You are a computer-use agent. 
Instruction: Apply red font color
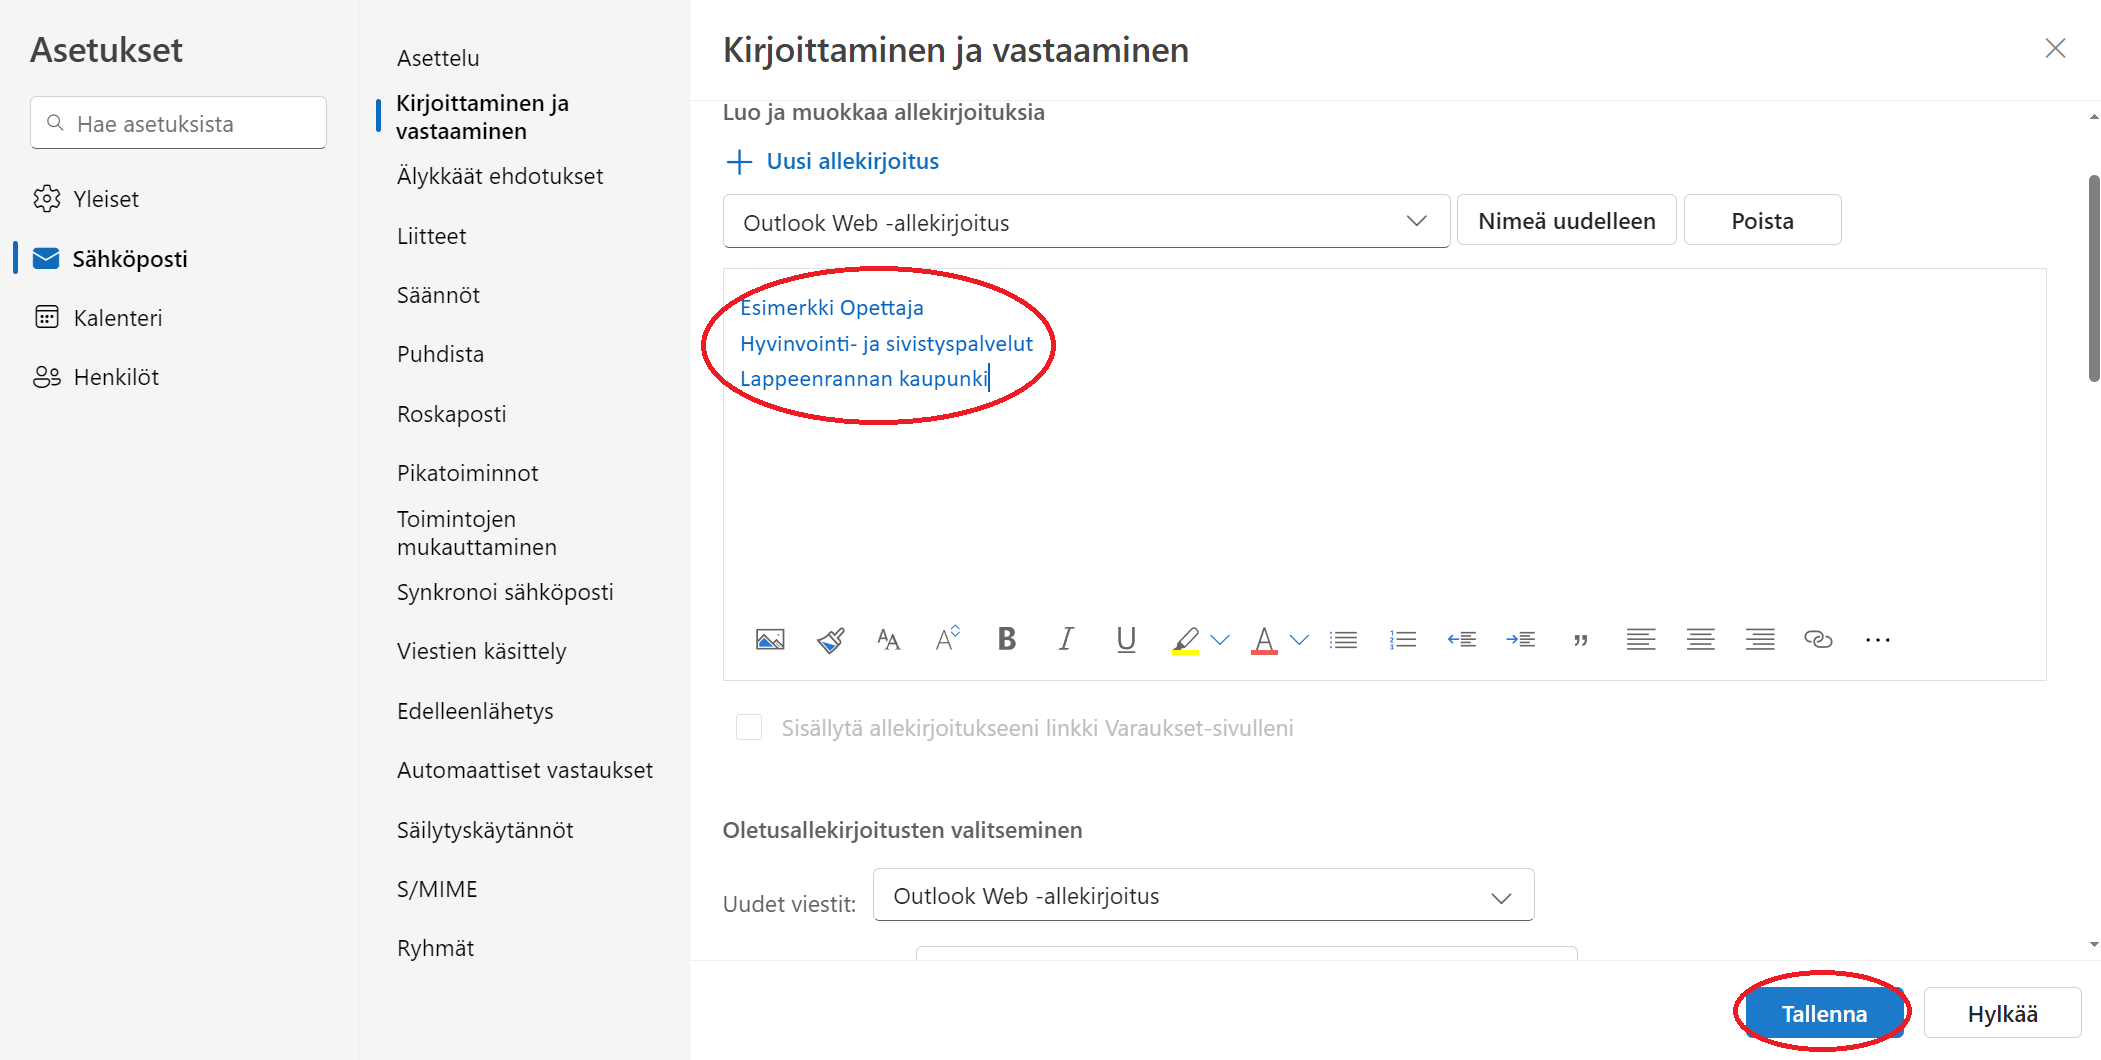tap(1264, 640)
